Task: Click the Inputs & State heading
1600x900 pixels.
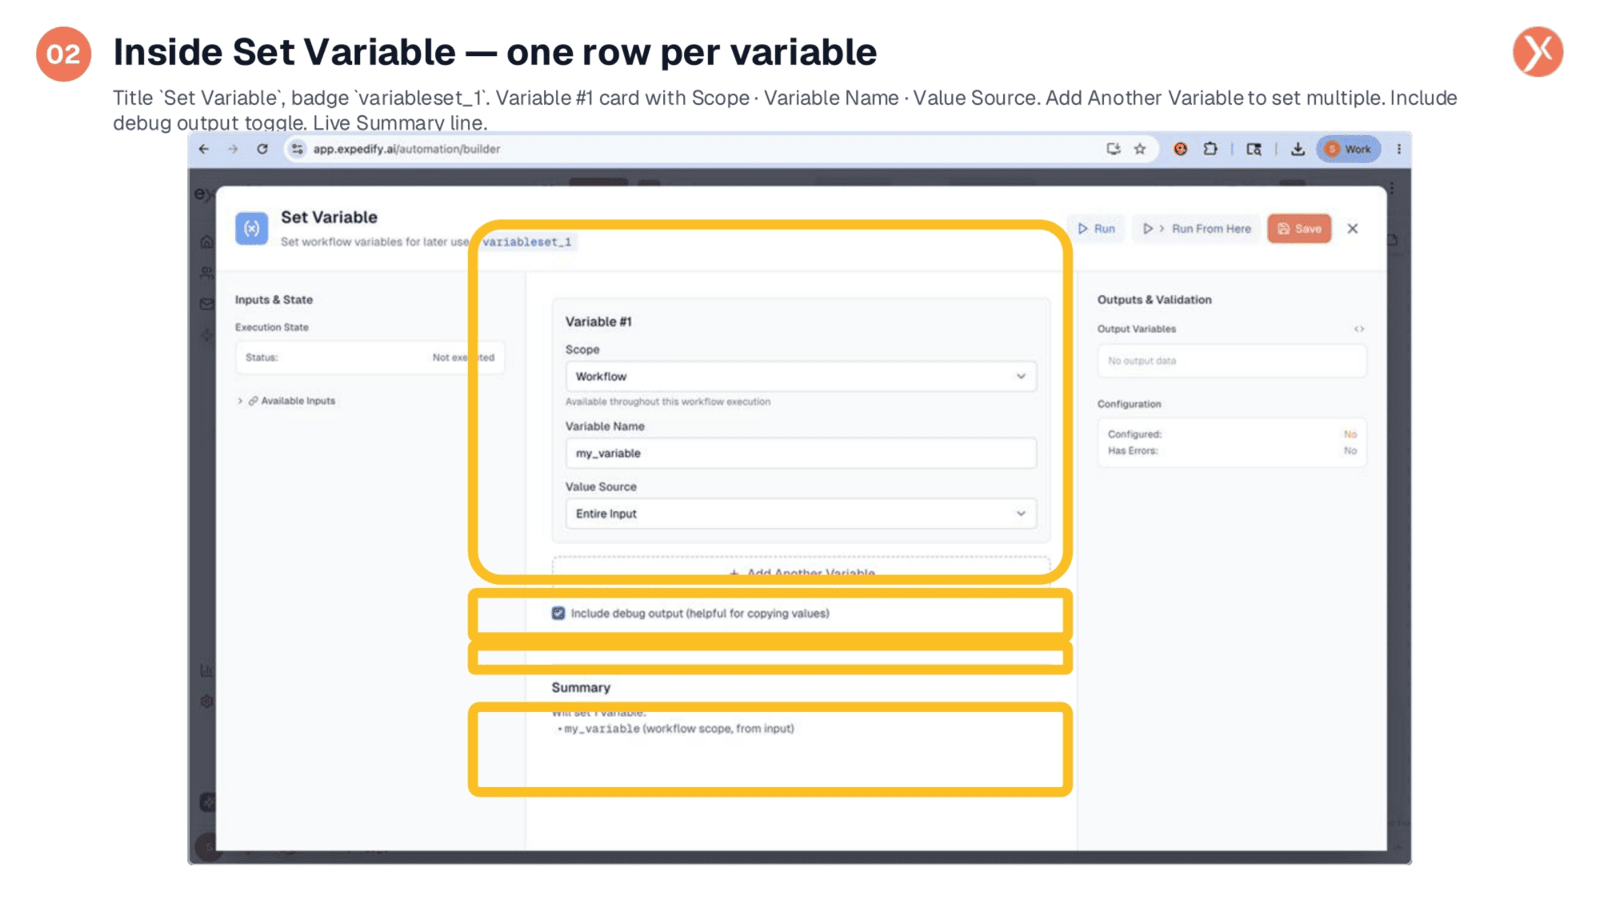Action: click(274, 300)
